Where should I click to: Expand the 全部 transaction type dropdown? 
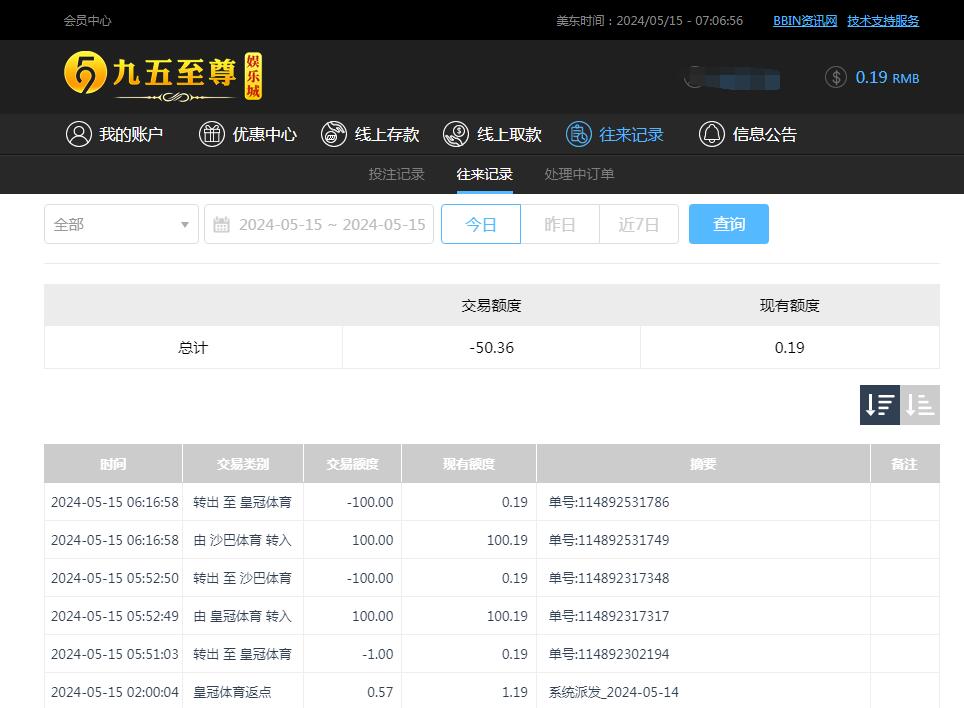click(x=121, y=224)
